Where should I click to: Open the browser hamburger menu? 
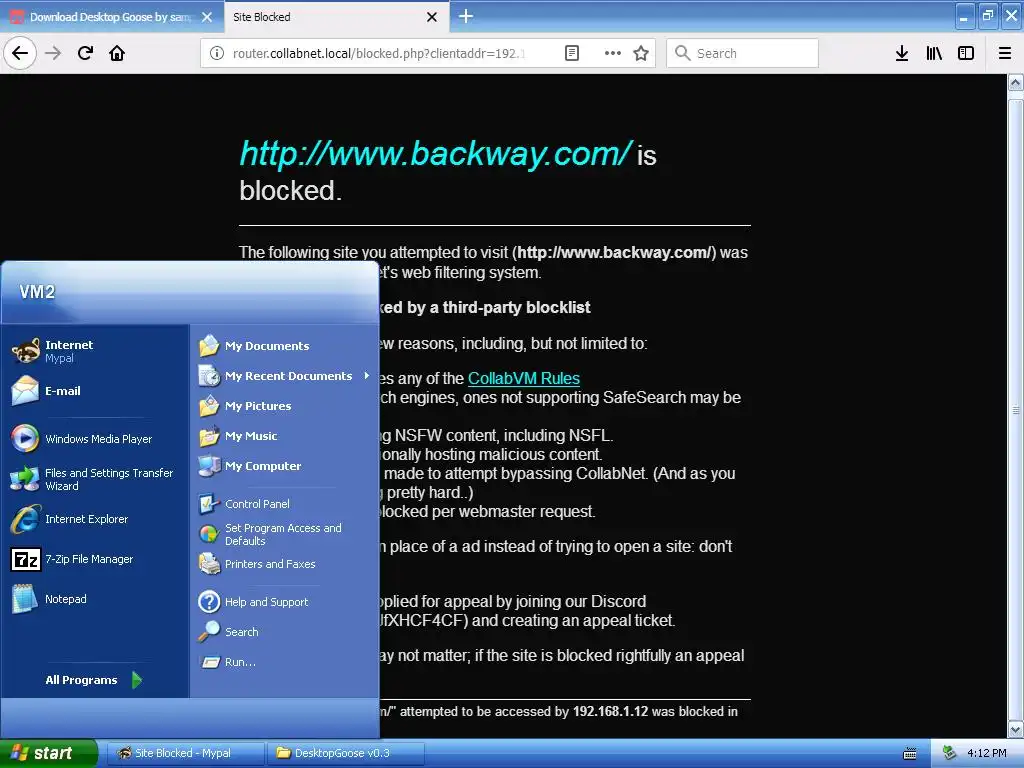tap(1005, 53)
